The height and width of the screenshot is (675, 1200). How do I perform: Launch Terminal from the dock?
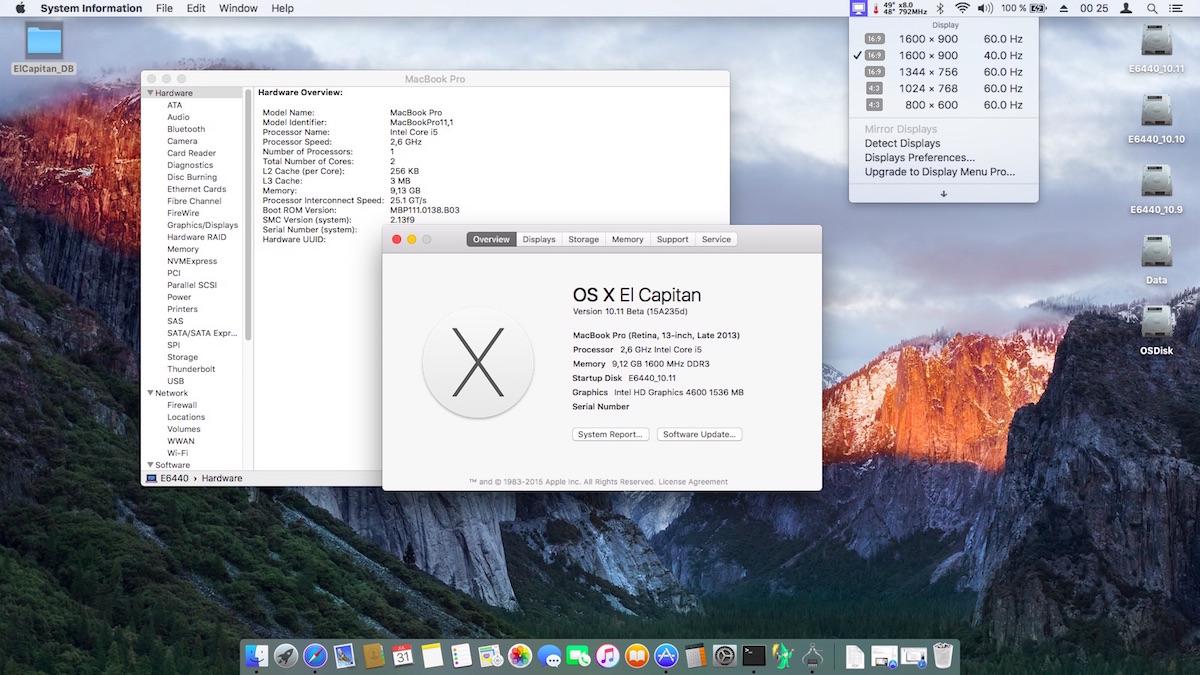pyautogui.click(x=754, y=656)
